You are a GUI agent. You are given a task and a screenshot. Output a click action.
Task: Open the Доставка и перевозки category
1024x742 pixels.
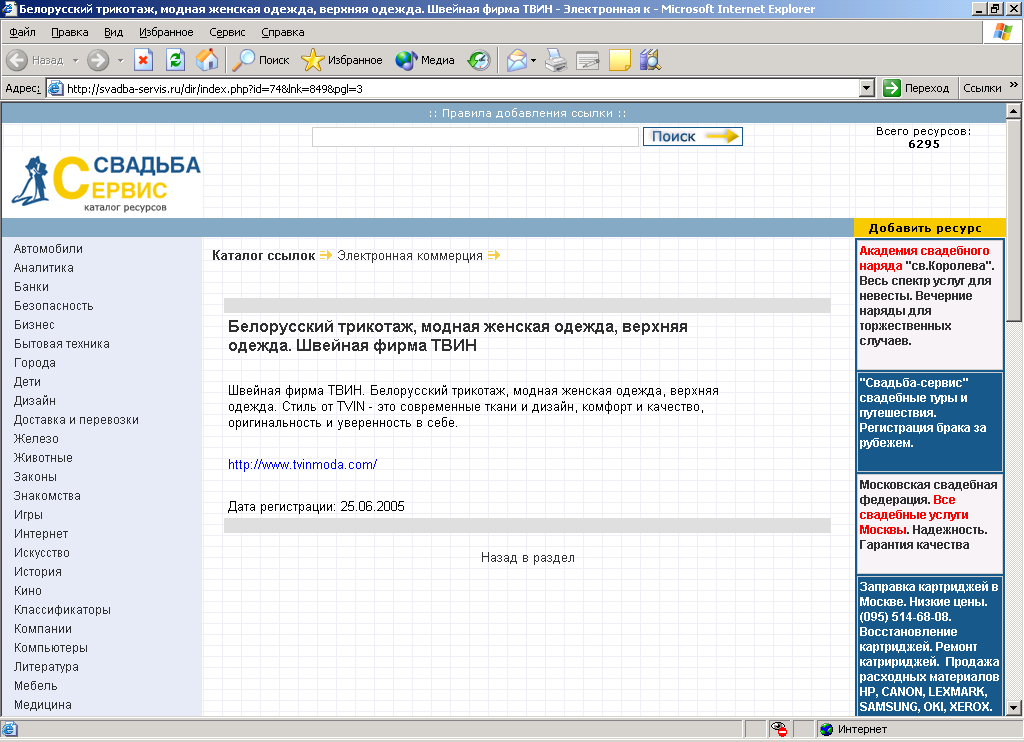(x=76, y=420)
